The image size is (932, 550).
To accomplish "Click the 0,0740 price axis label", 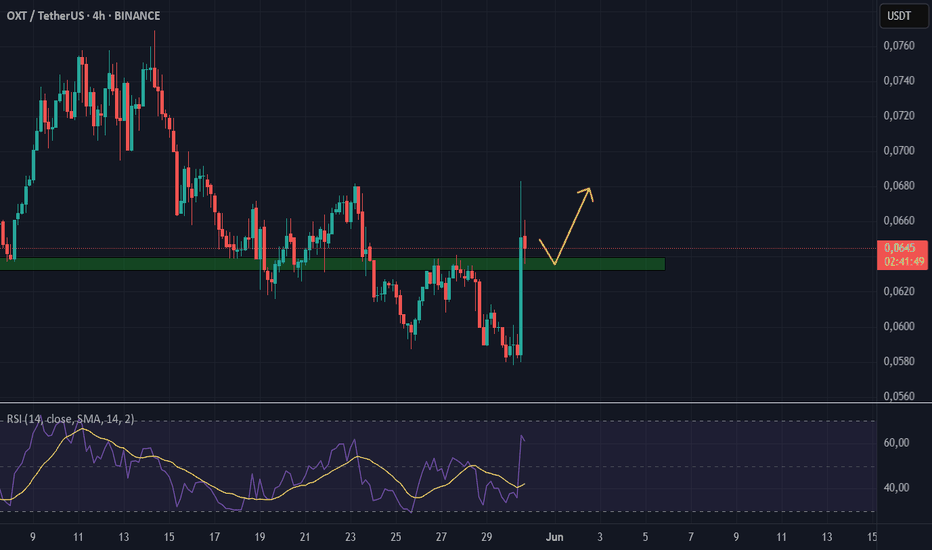I will click(899, 81).
